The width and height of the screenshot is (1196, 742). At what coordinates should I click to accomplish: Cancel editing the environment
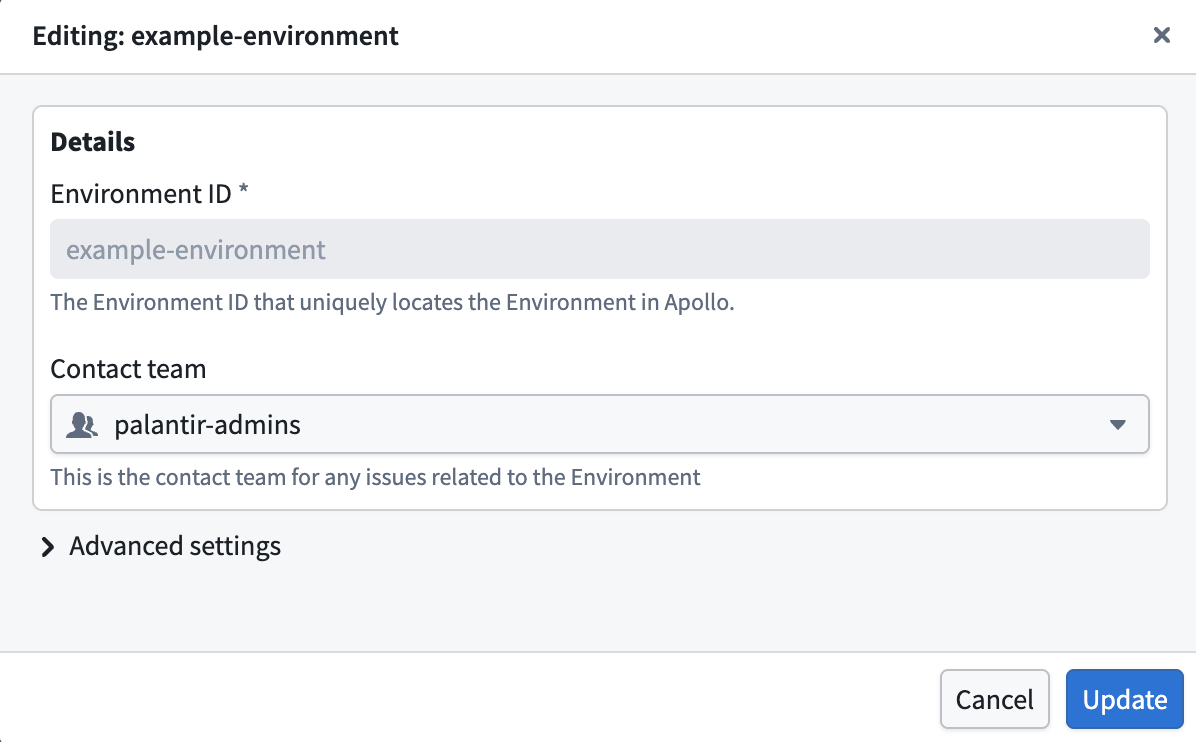click(995, 699)
